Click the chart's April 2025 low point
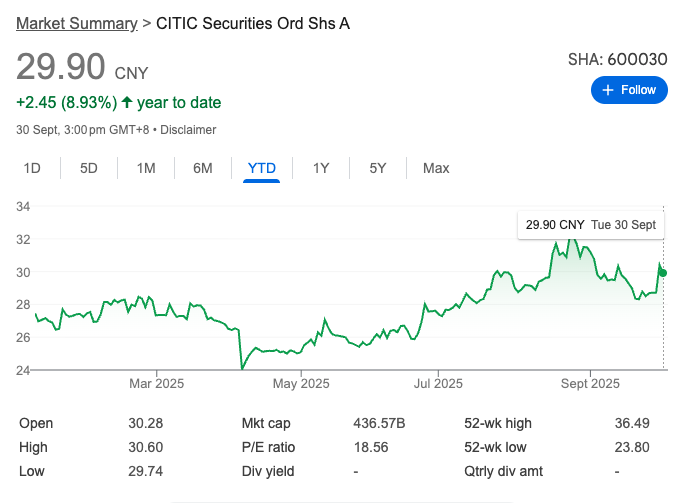This screenshot has height=503, width=691. 242,368
